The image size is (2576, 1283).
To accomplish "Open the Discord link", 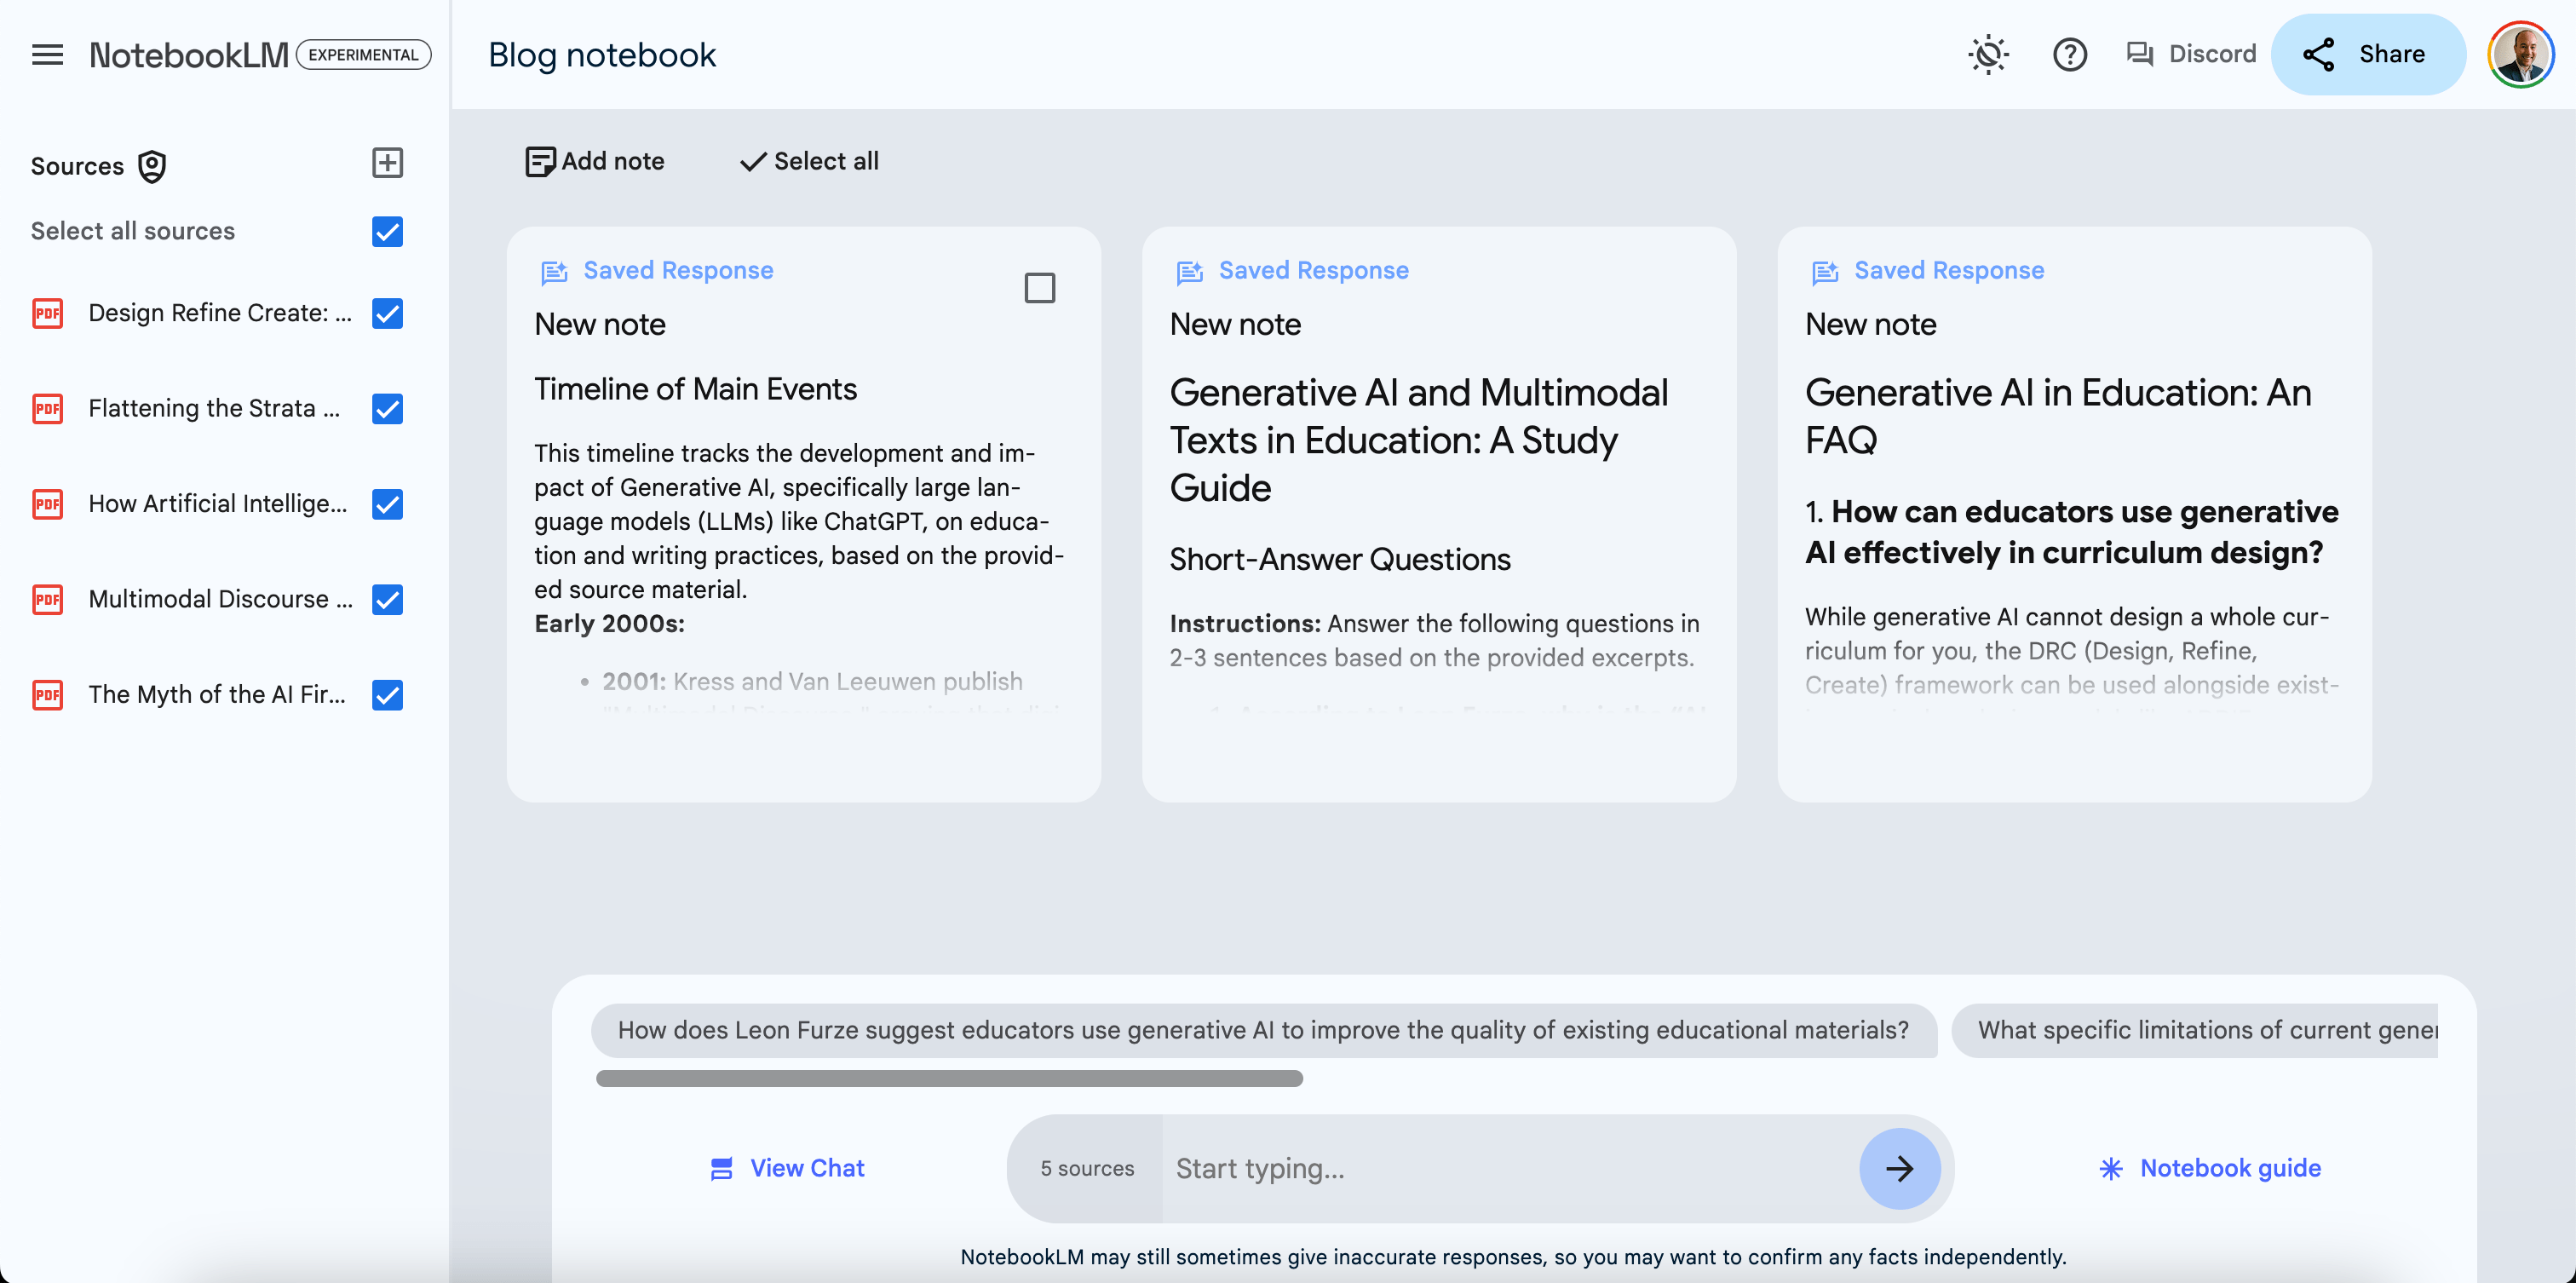I will point(2190,55).
